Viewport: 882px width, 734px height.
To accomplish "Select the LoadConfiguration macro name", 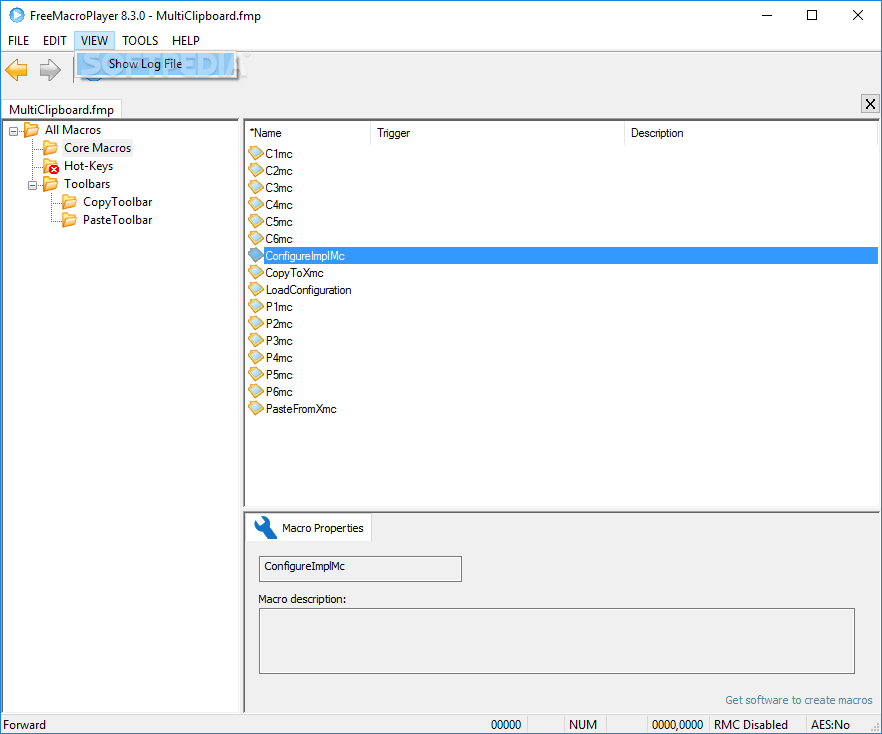I will click(x=308, y=290).
